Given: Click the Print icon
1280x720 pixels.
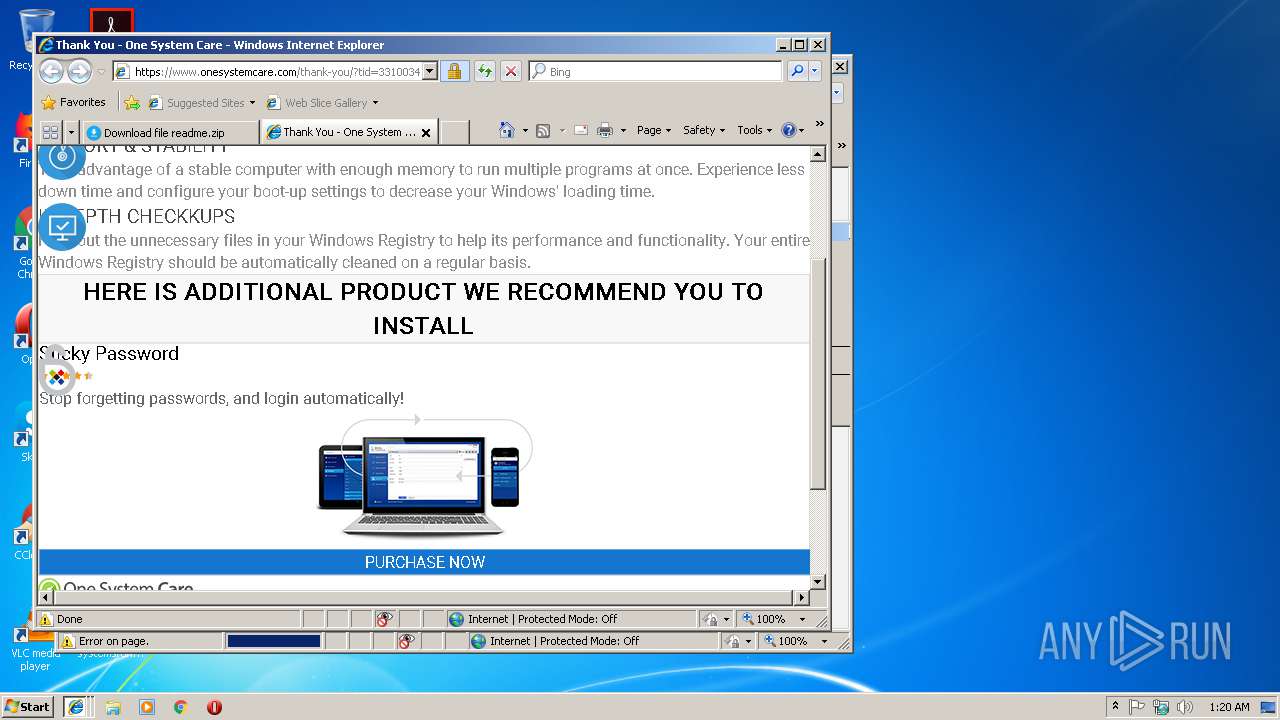Looking at the screenshot, I should 605,130.
